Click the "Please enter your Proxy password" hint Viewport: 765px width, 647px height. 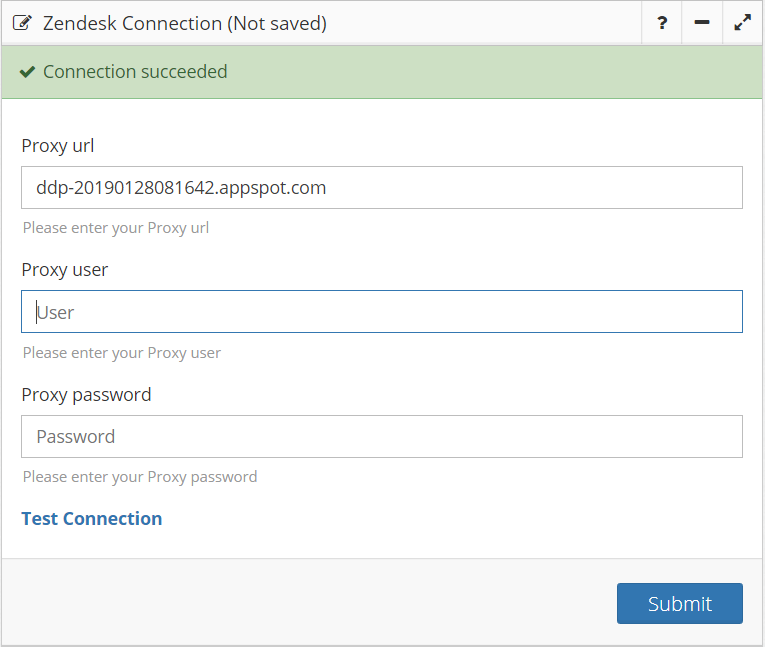pyautogui.click(x=140, y=477)
